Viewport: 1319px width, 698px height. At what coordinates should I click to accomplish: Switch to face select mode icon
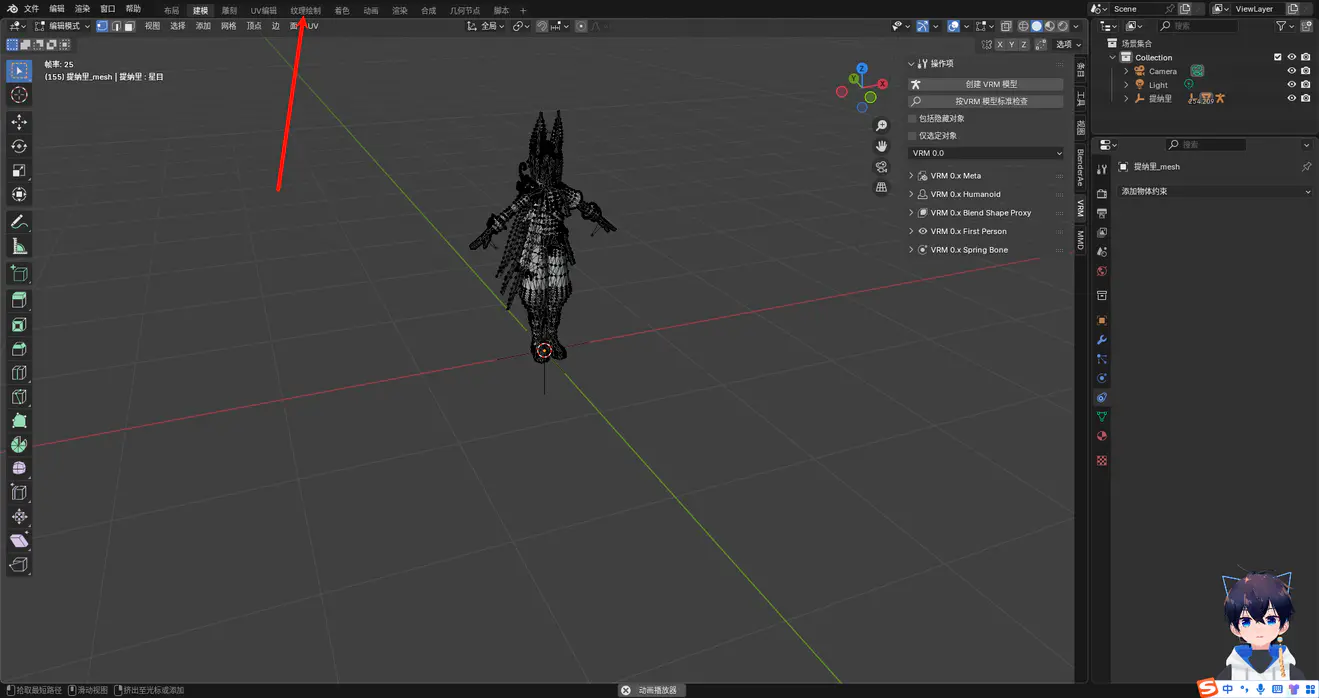point(129,26)
